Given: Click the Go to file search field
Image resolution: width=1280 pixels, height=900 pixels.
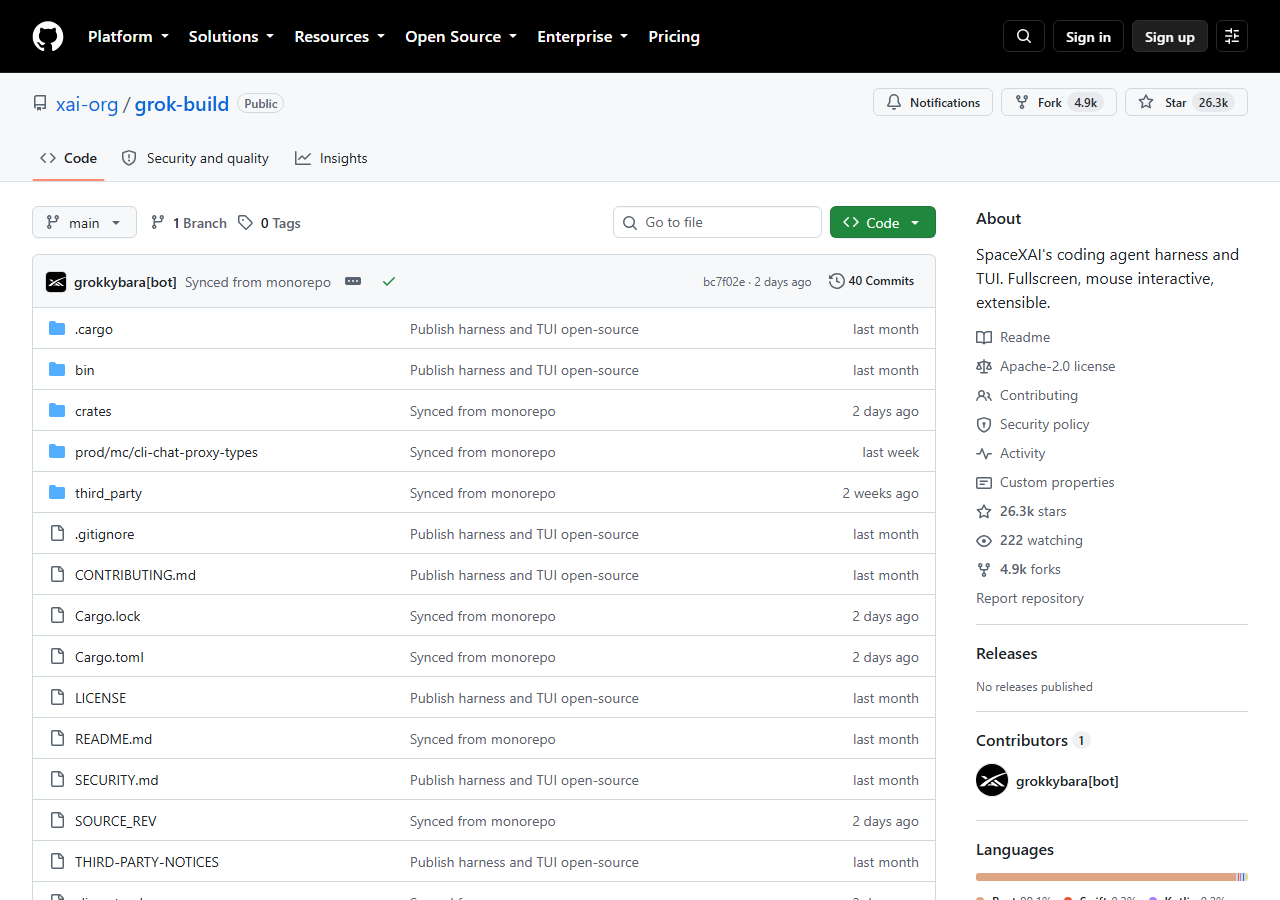Looking at the screenshot, I should coord(717,222).
